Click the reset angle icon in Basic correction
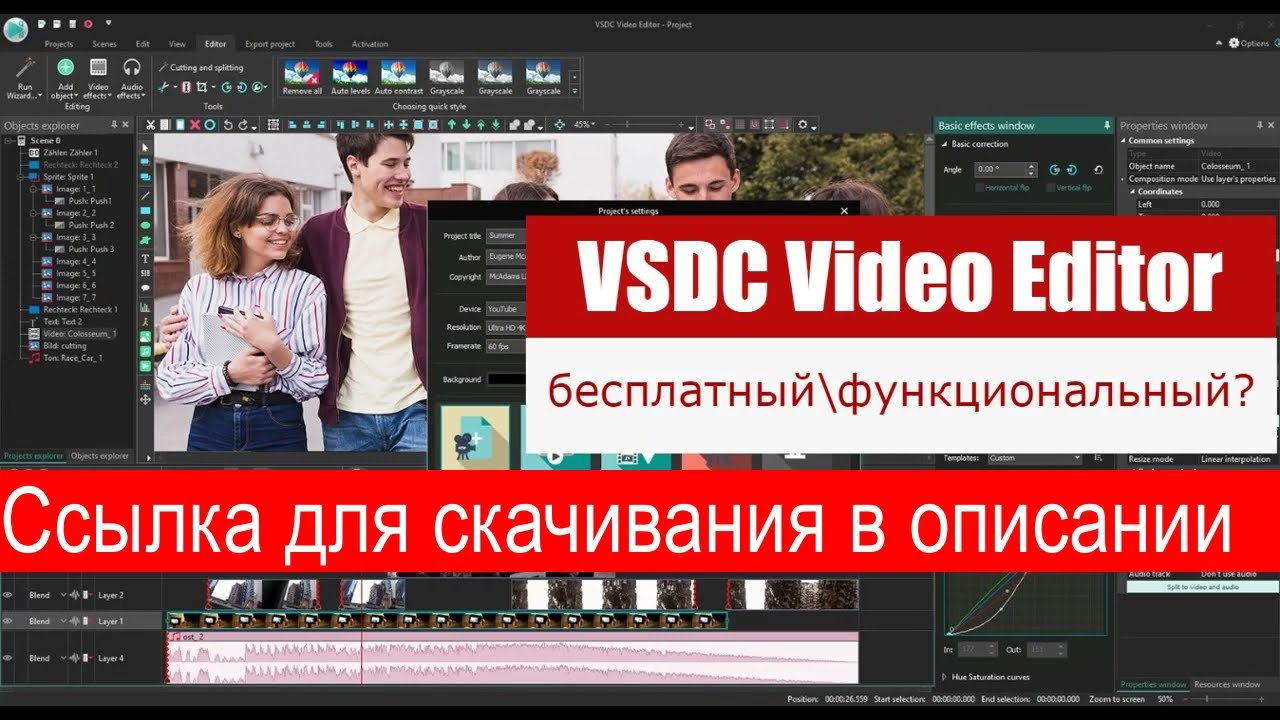The width and height of the screenshot is (1280, 720). (x=1098, y=170)
